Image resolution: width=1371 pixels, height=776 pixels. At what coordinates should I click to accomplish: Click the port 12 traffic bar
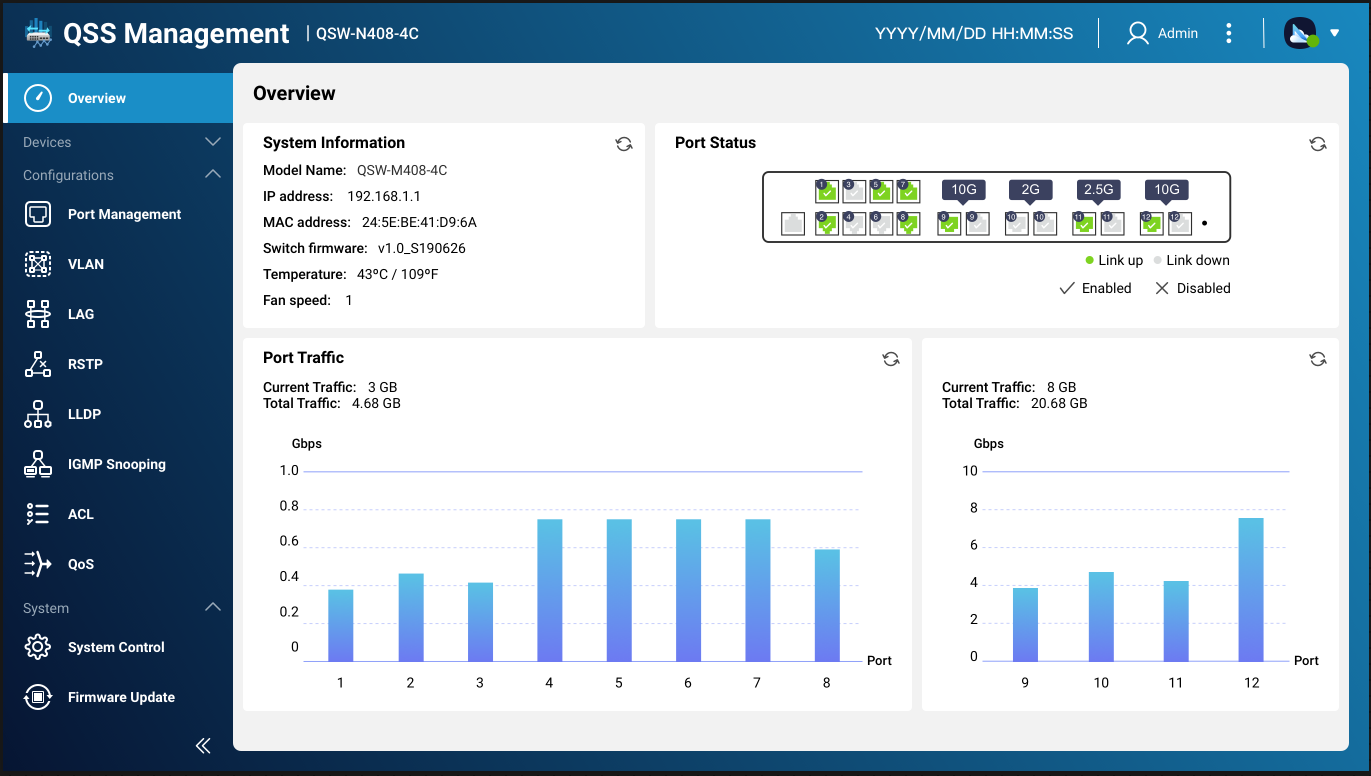(1251, 589)
